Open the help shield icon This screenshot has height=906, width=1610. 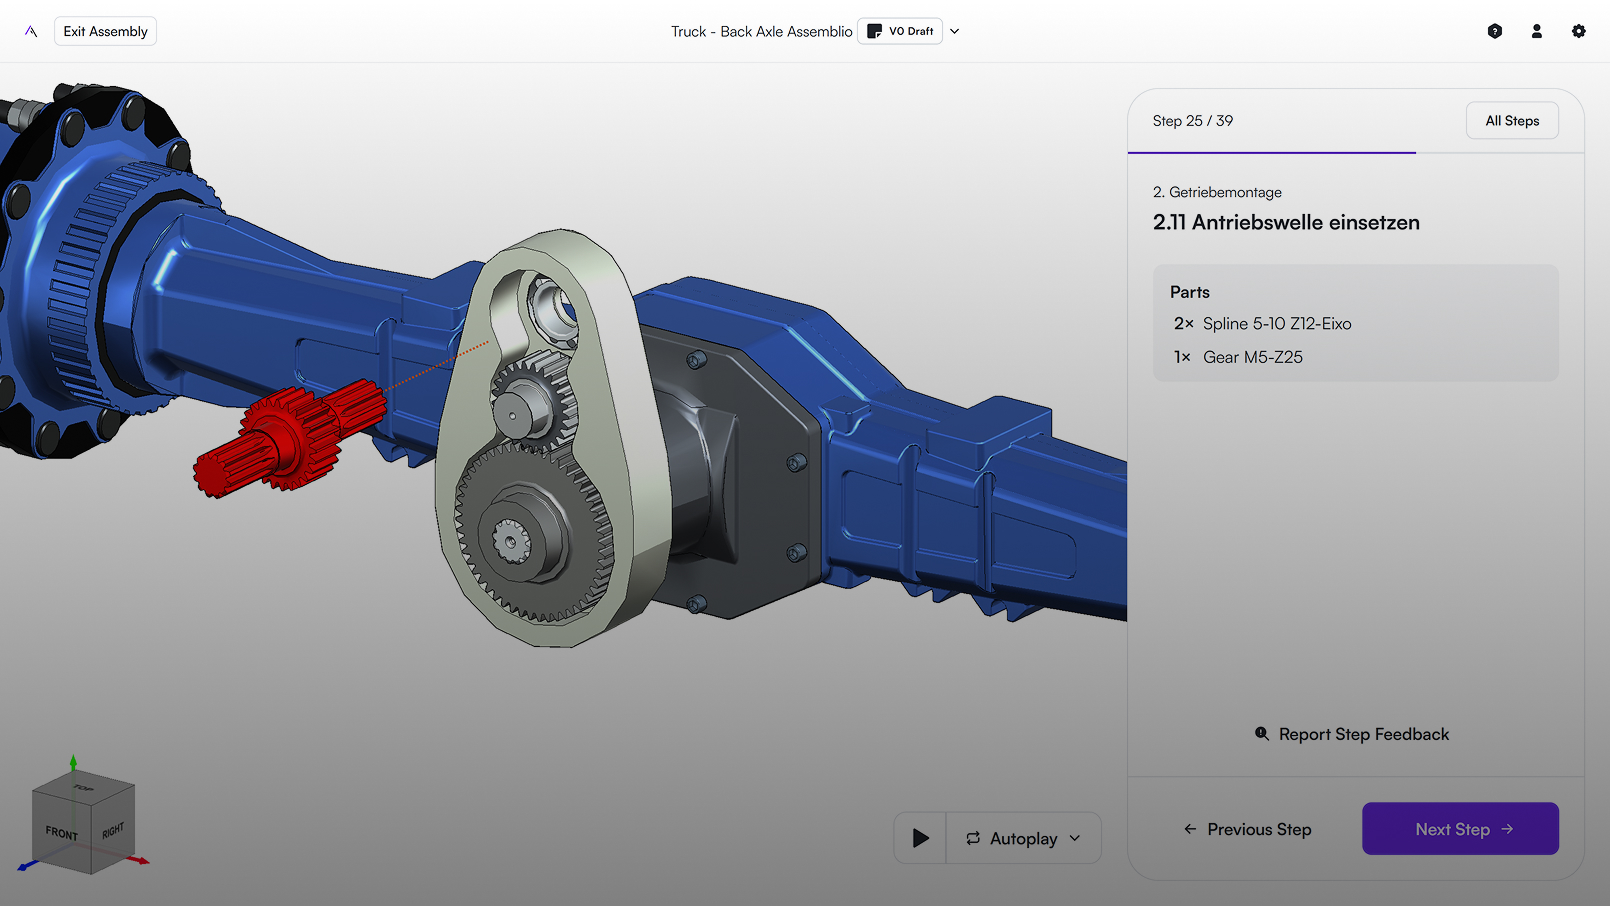[x=1495, y=31]
